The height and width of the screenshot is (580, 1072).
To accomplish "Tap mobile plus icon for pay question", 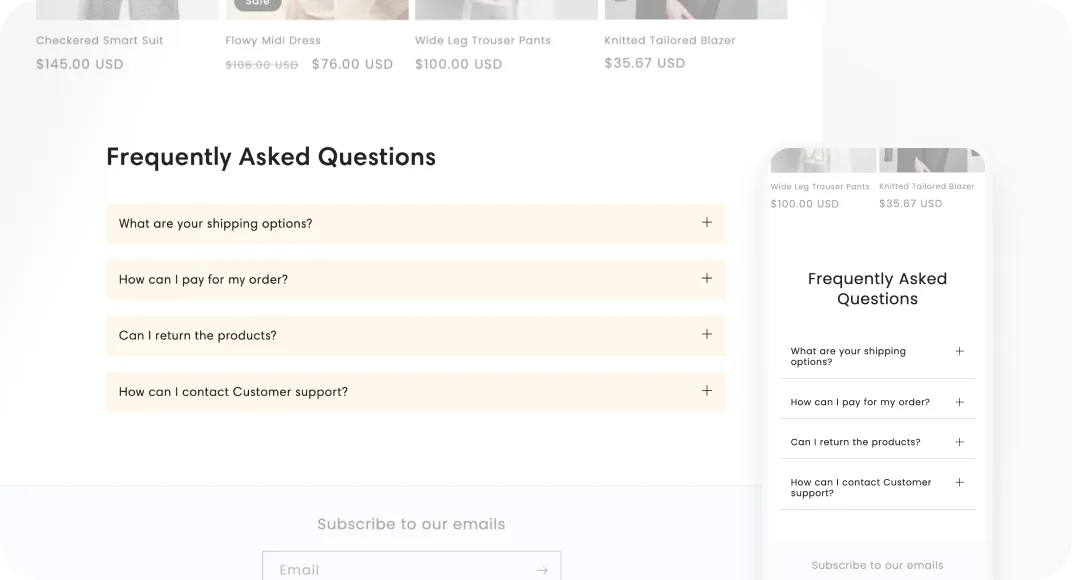I will tap(959, 402).
